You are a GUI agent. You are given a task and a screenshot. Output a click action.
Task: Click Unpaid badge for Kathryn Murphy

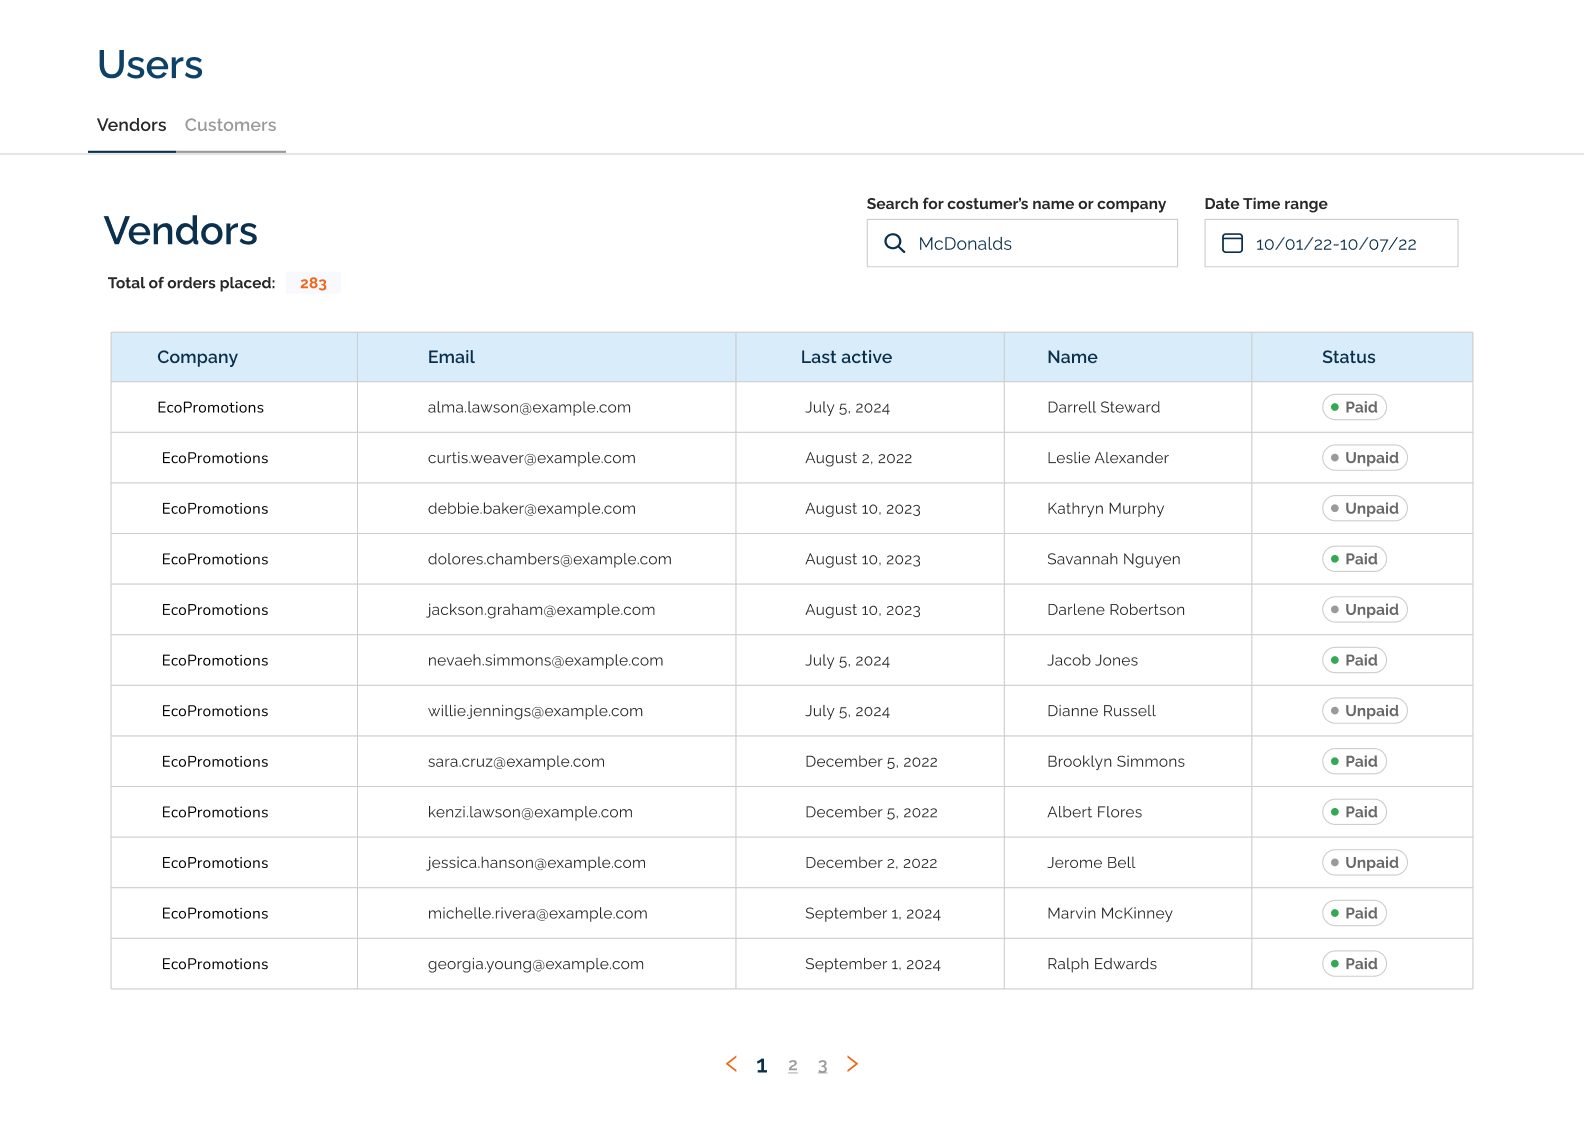pyautogui.click(x=1364, y=508)
